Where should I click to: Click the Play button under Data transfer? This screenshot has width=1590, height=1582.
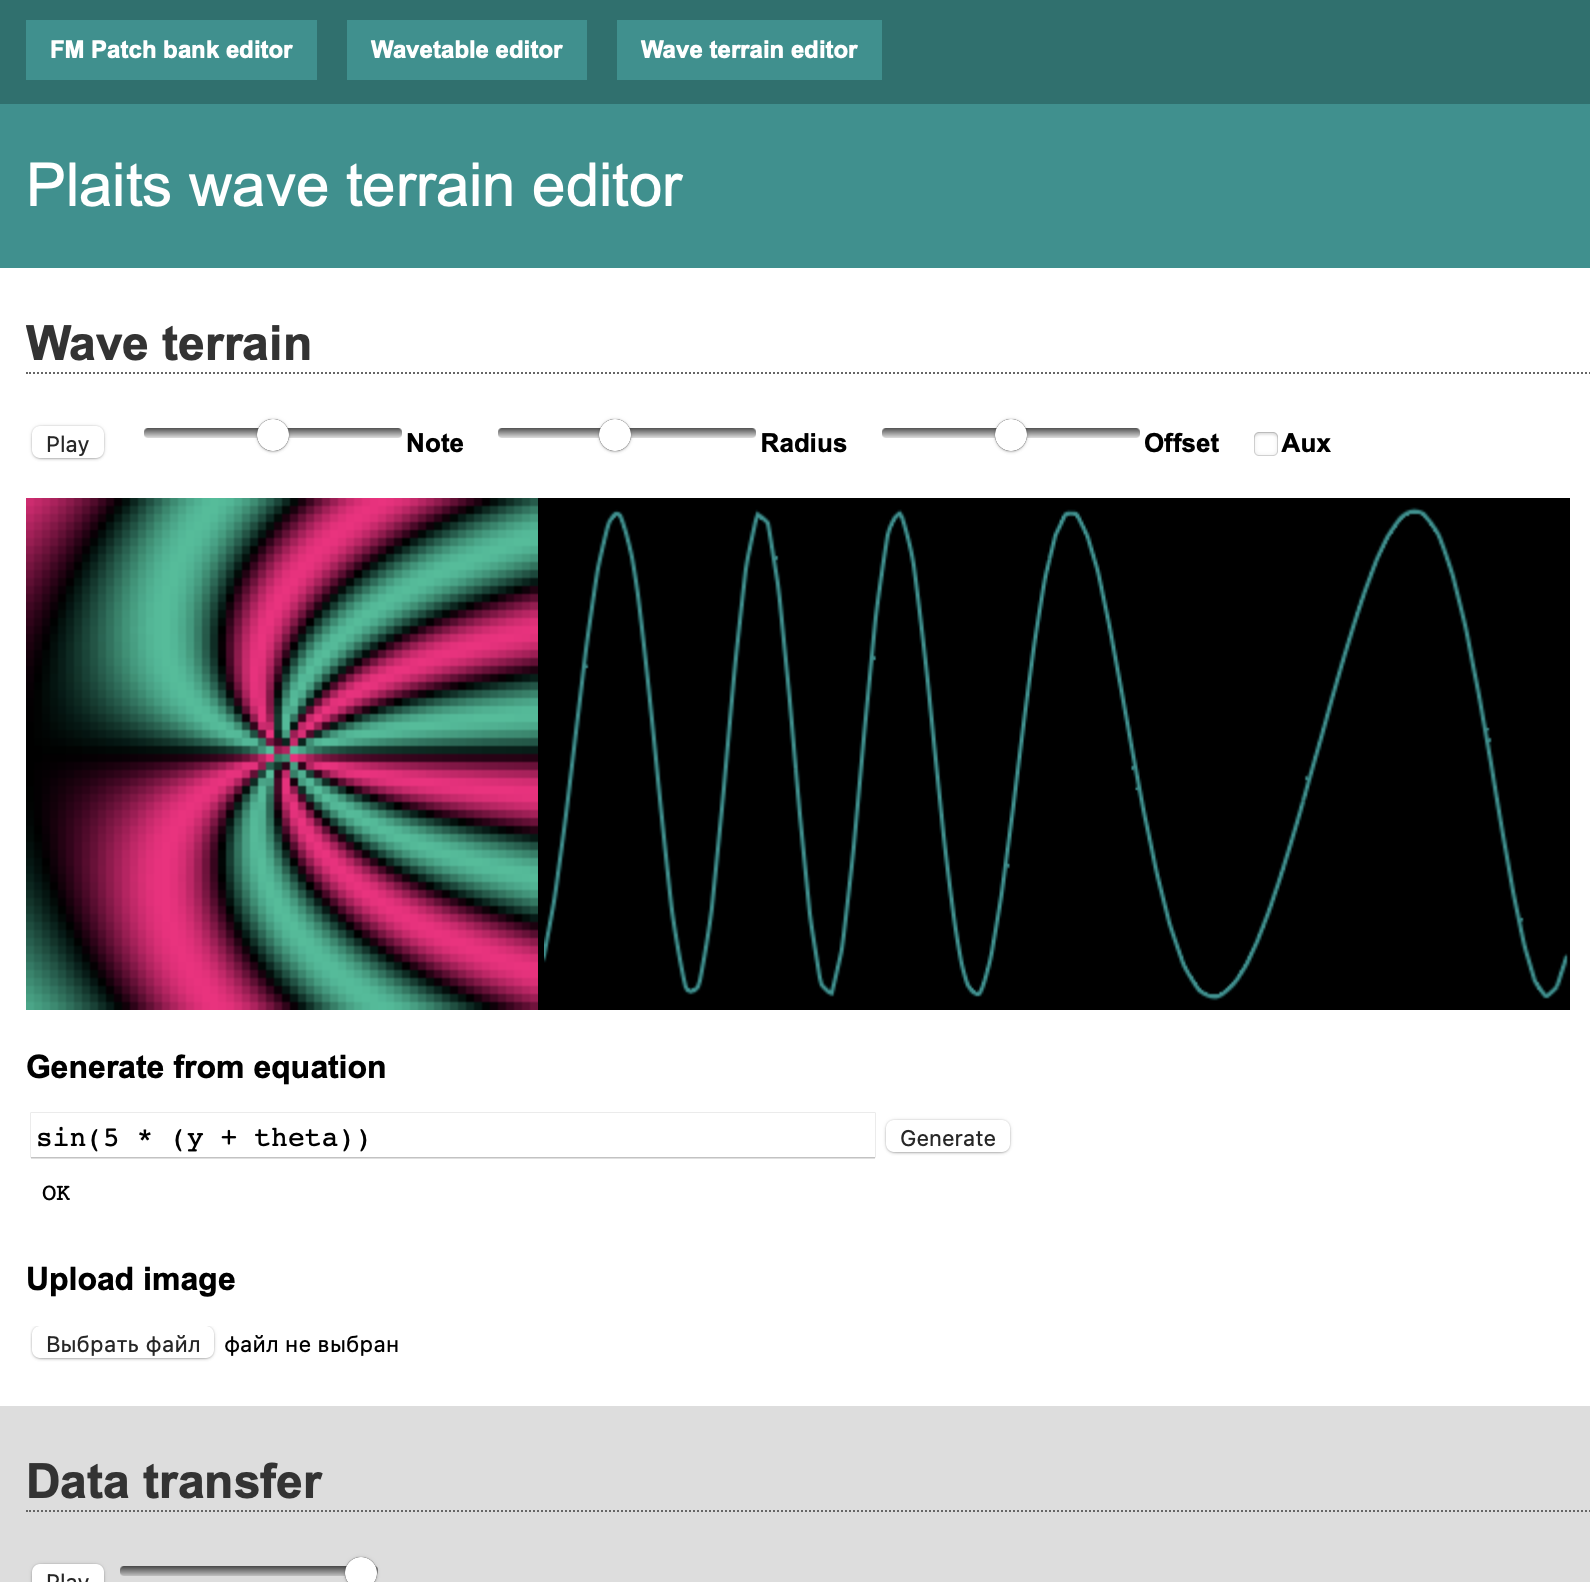[68, 1574]
